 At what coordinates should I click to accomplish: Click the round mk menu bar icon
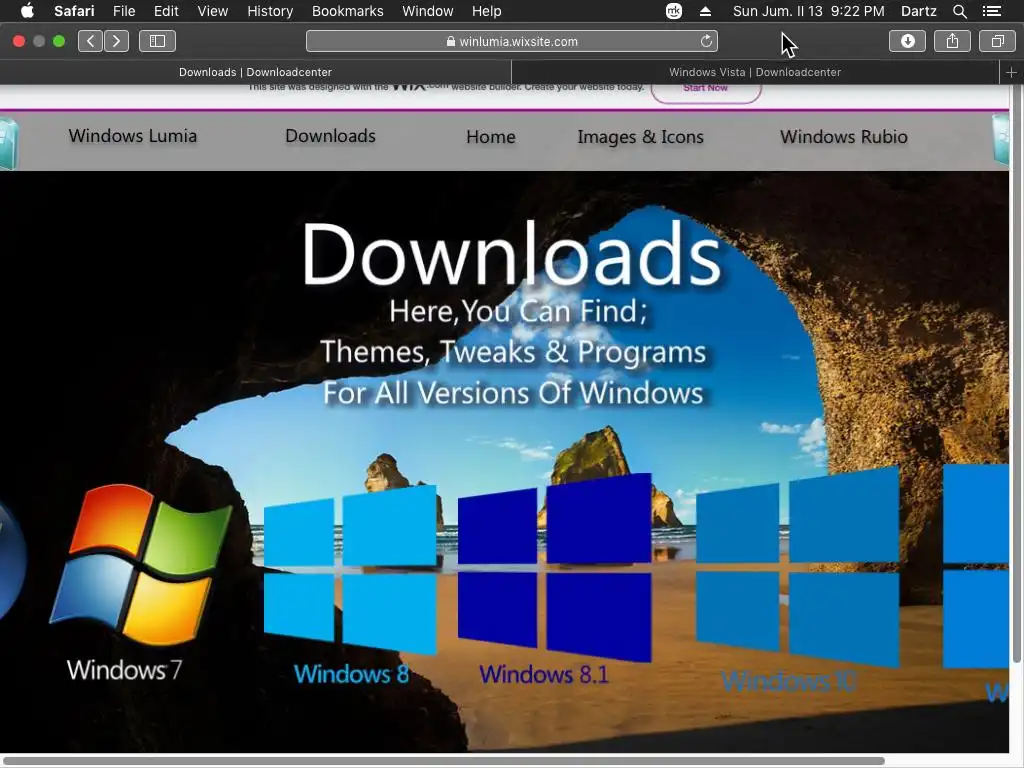click(x=674, y=11)
